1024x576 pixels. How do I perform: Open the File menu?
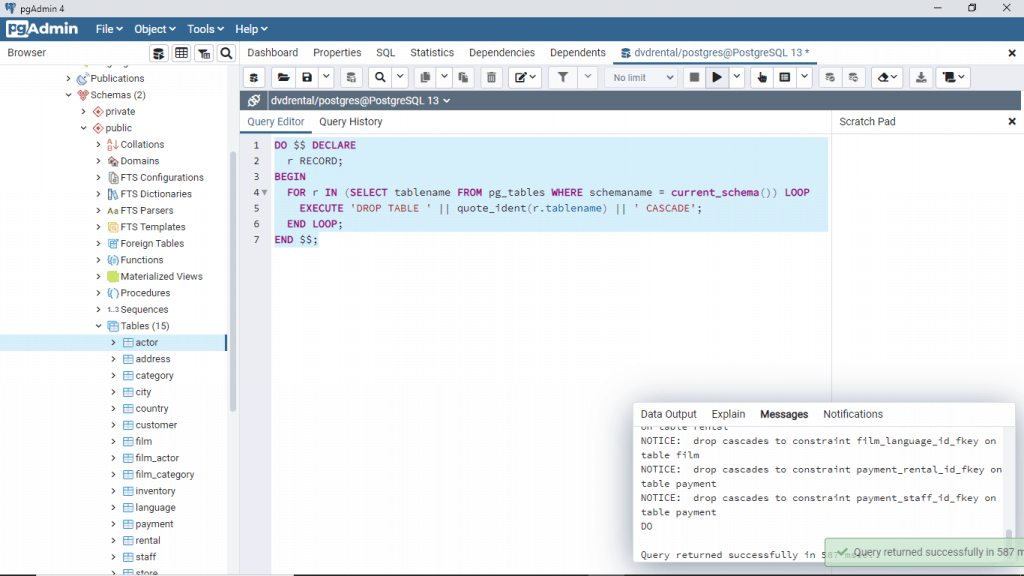click(109, 29)
